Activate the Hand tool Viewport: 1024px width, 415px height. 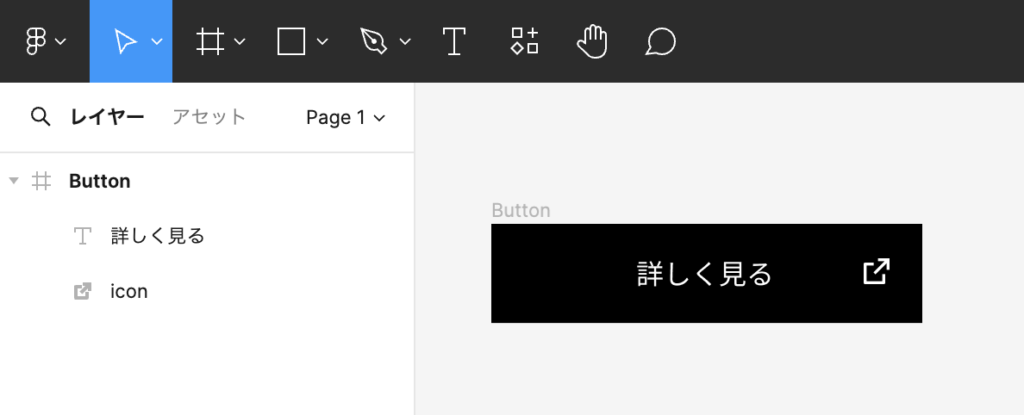click(x=593, y=41)
